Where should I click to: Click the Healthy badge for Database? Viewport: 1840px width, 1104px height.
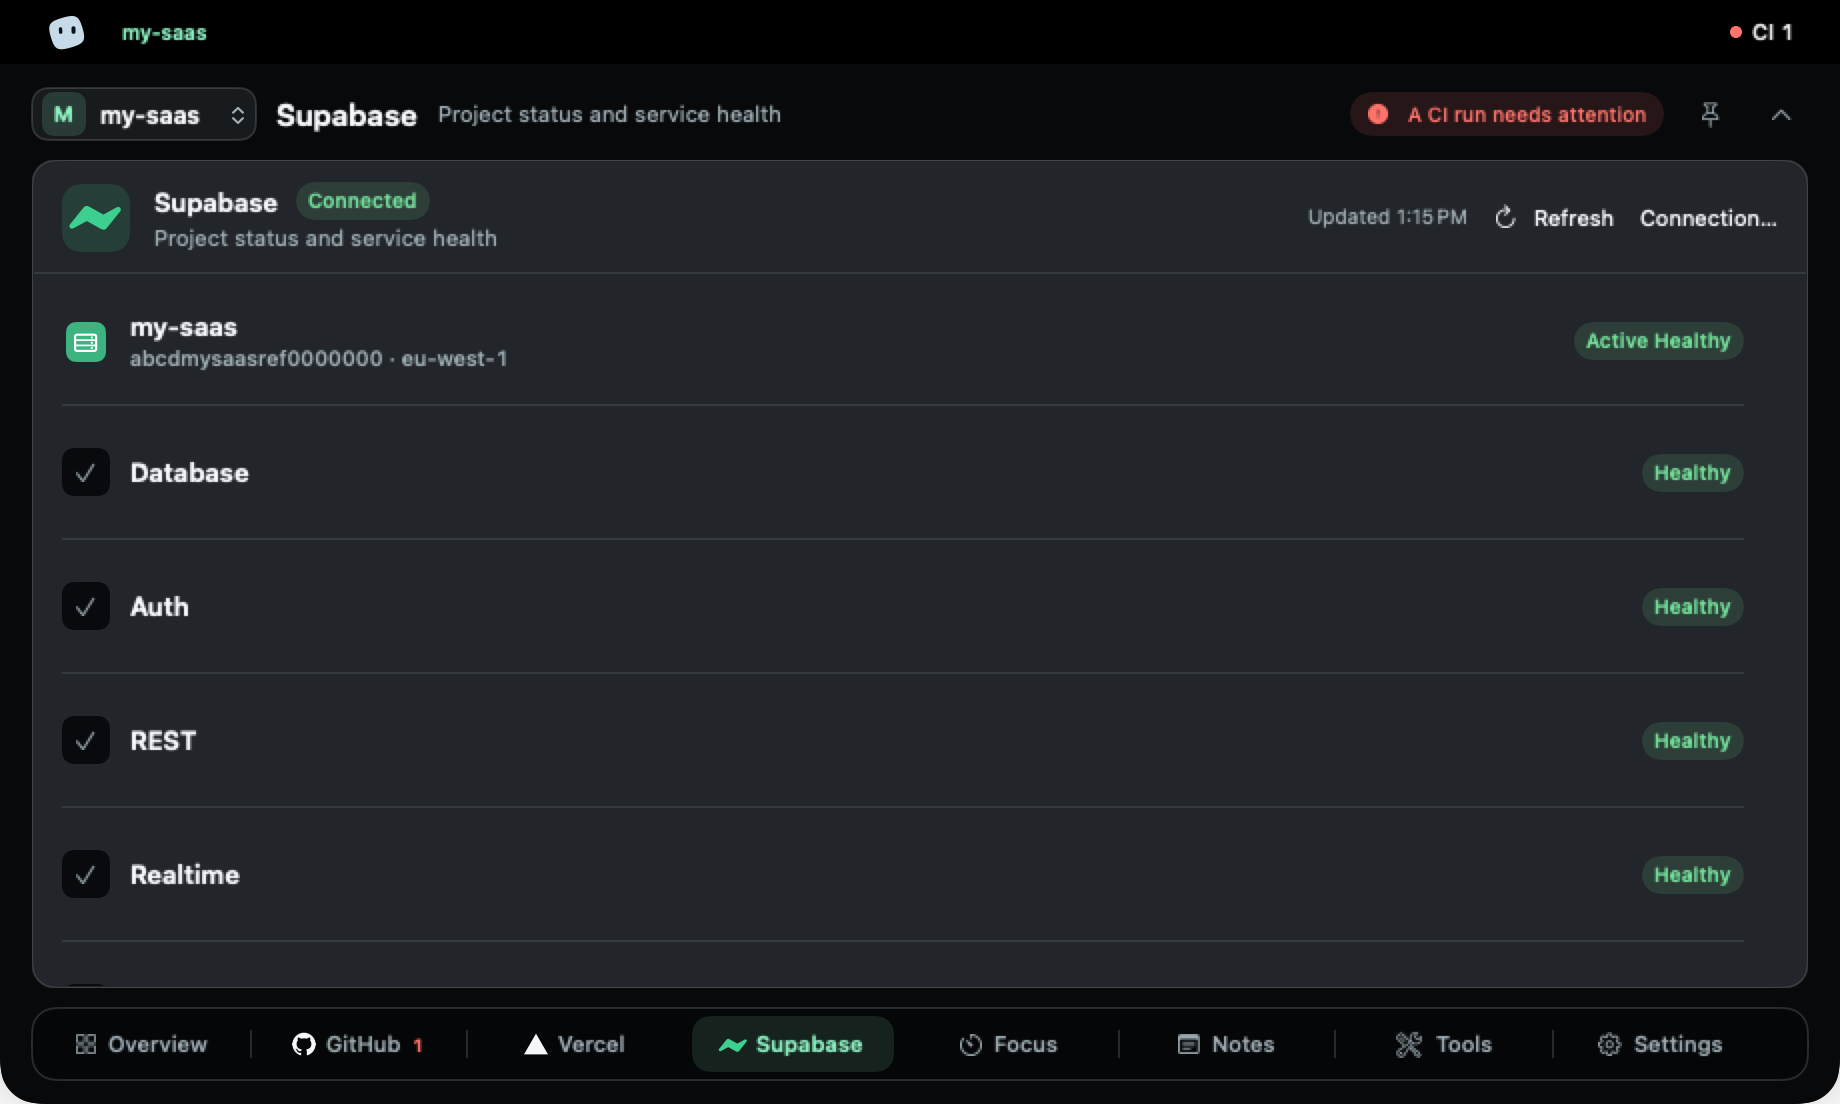pos(1692,473)
